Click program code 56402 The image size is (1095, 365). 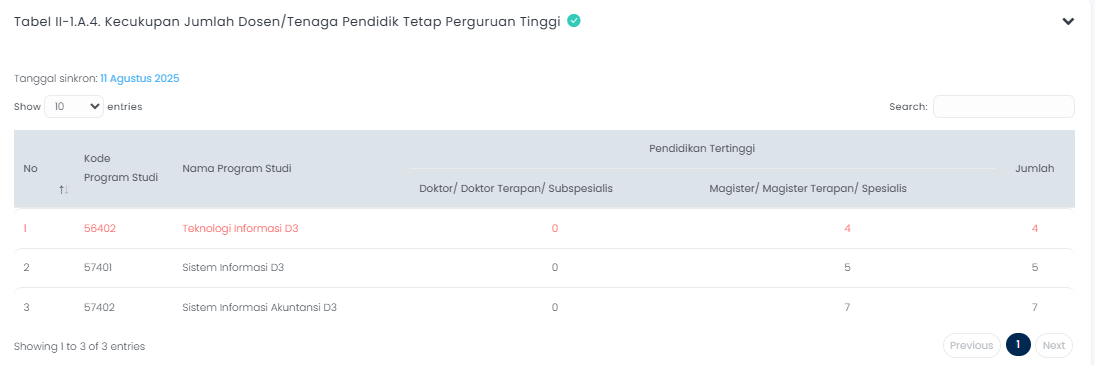[99, 228]
